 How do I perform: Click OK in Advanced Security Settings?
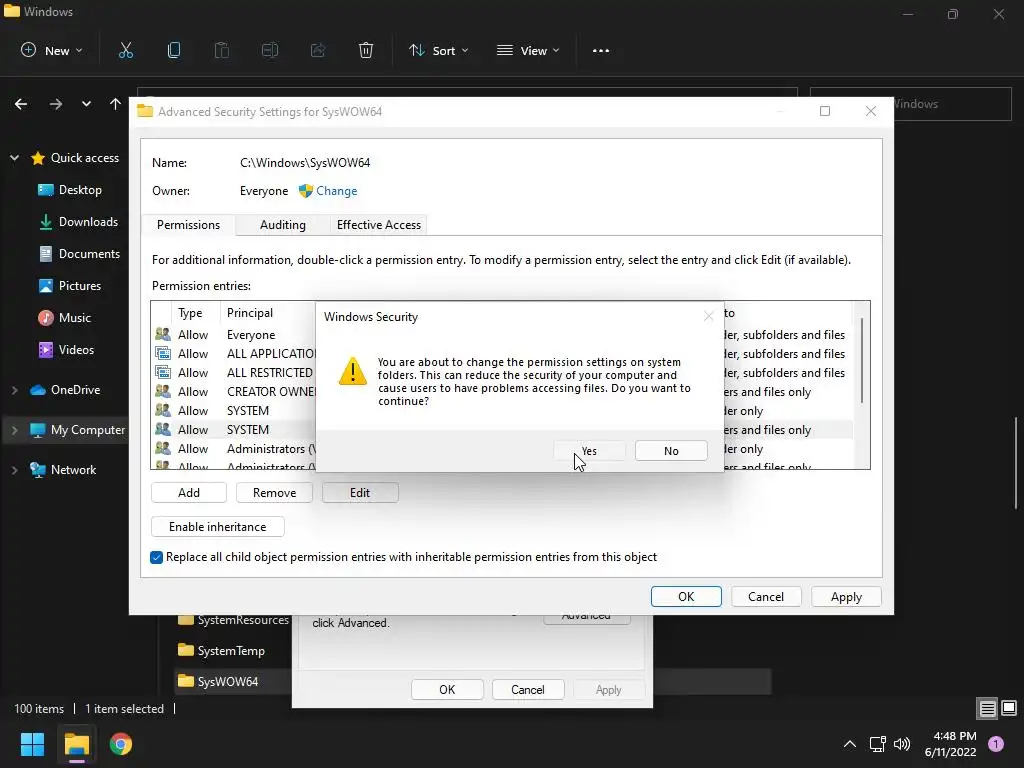point(686,596)
